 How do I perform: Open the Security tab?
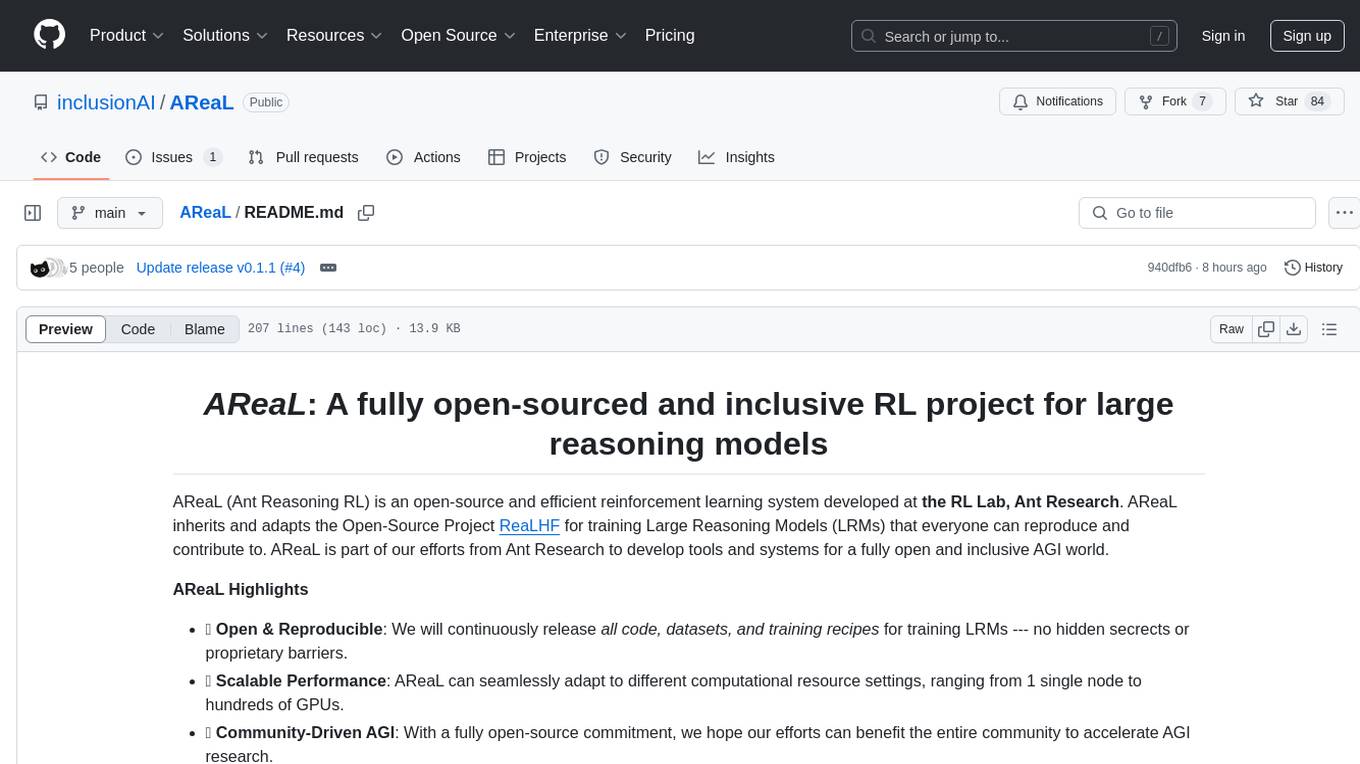tap(633, 157)
